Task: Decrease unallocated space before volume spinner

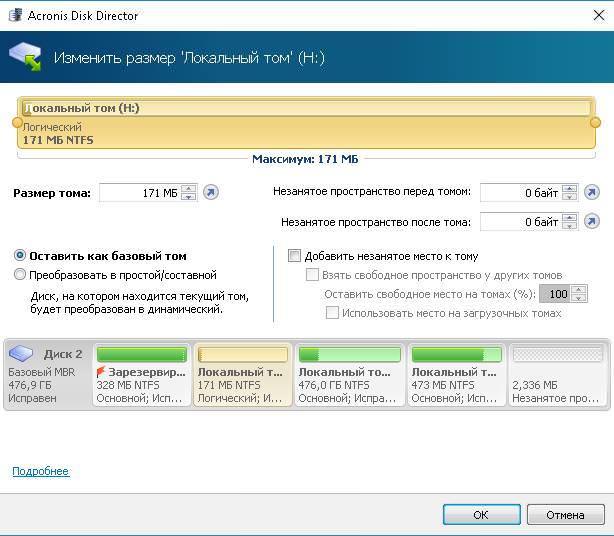Action: pyautogui.click(x=569, y=197)
